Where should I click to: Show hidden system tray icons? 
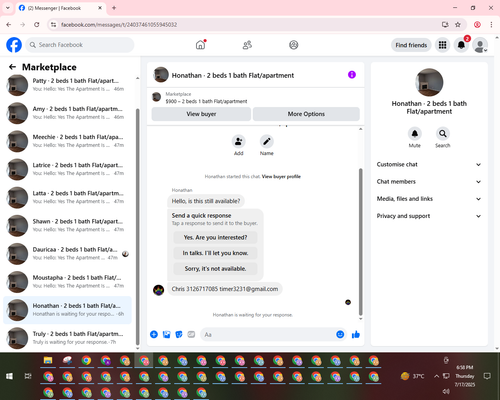pos(436,376)
